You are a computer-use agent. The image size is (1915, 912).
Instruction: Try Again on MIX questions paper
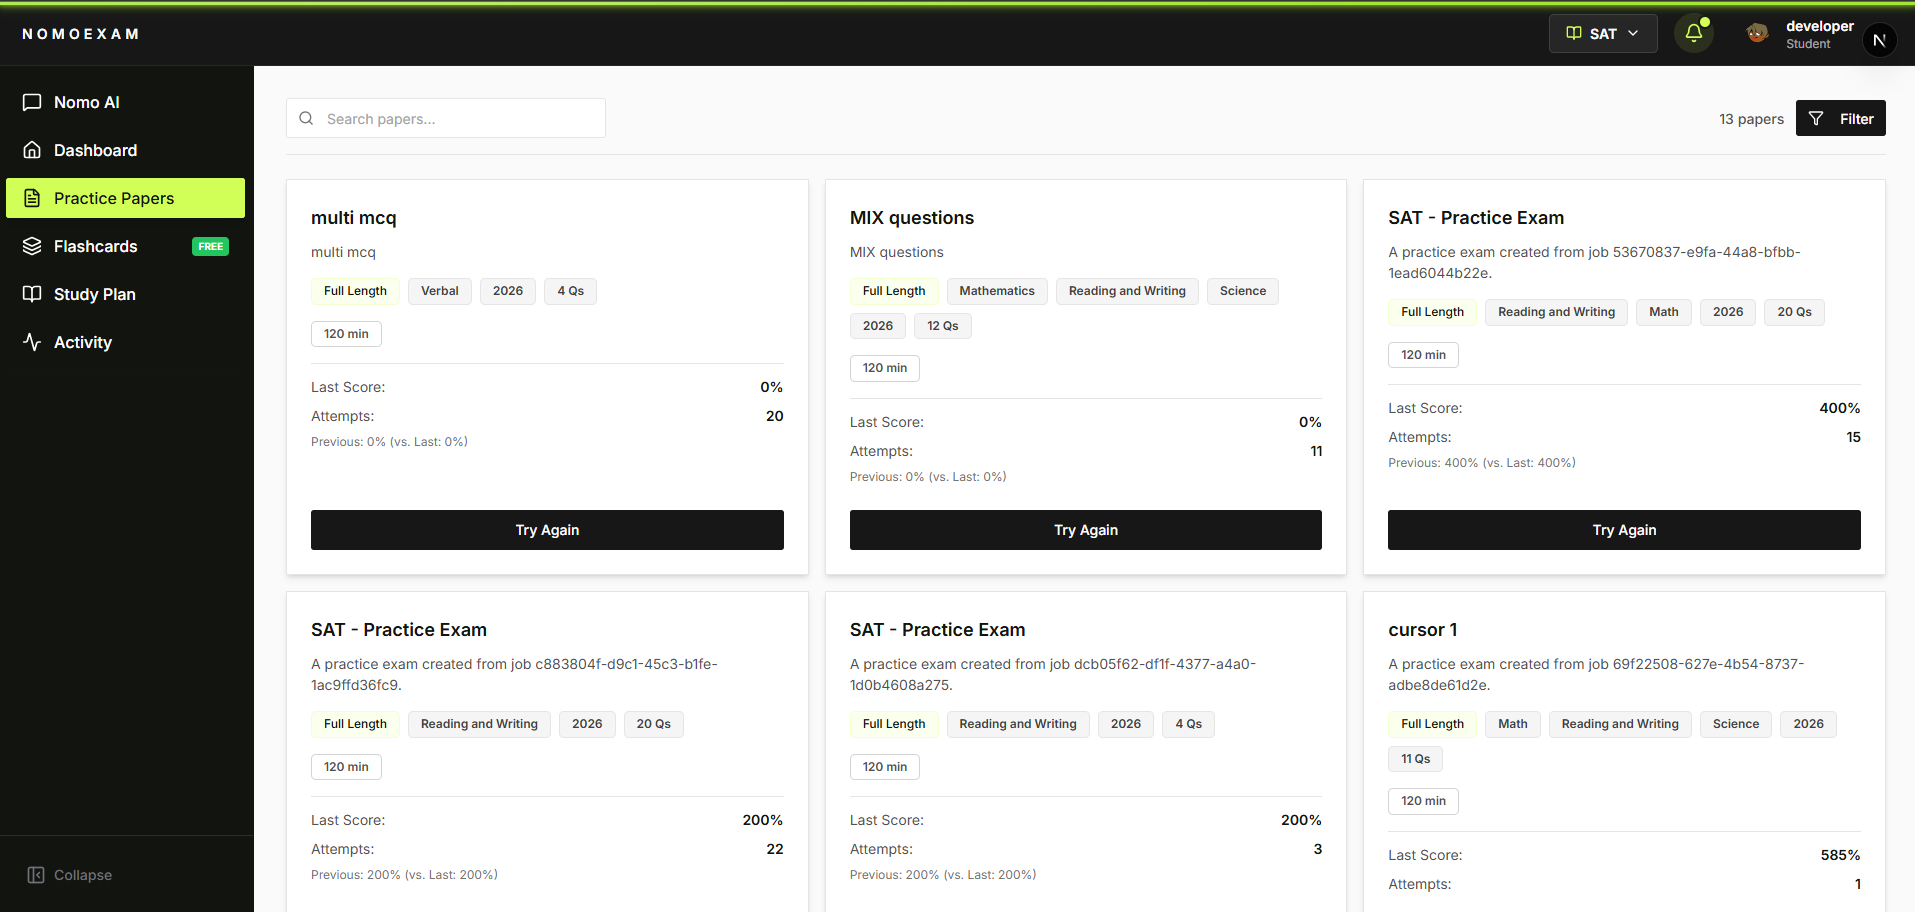click(1086, 530)
